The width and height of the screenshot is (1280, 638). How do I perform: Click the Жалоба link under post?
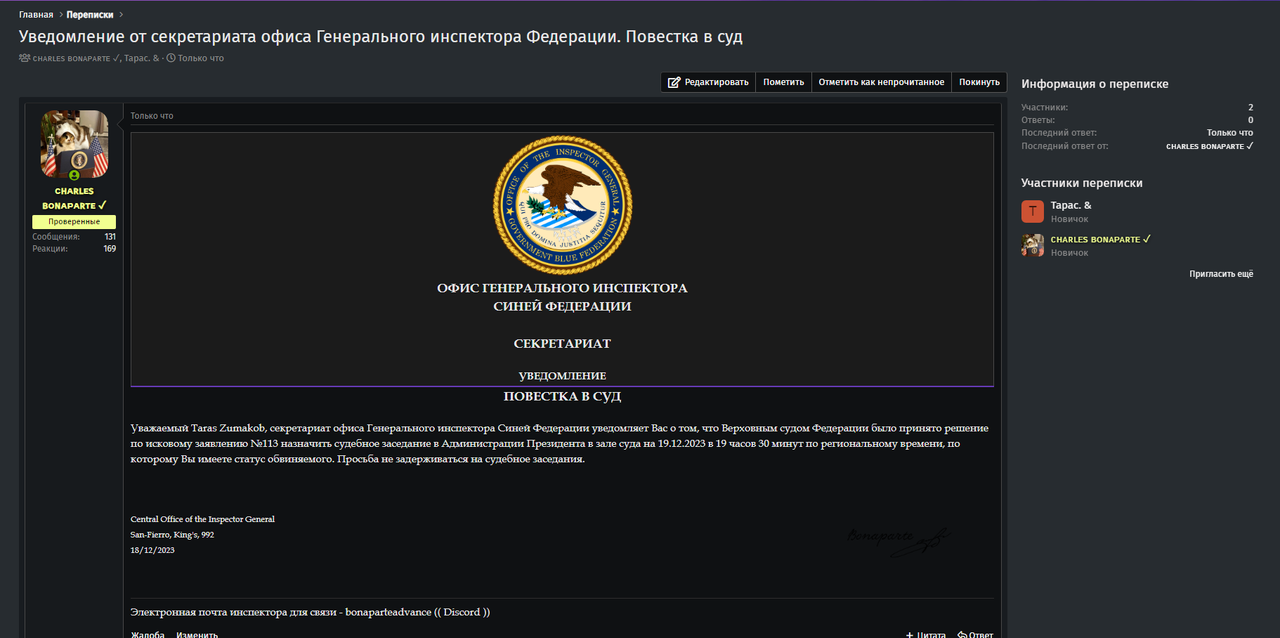[x=148, y=634]
